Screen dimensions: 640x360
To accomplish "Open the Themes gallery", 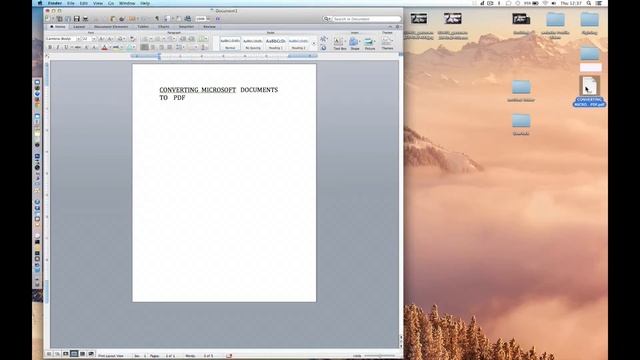I will 387,43.
